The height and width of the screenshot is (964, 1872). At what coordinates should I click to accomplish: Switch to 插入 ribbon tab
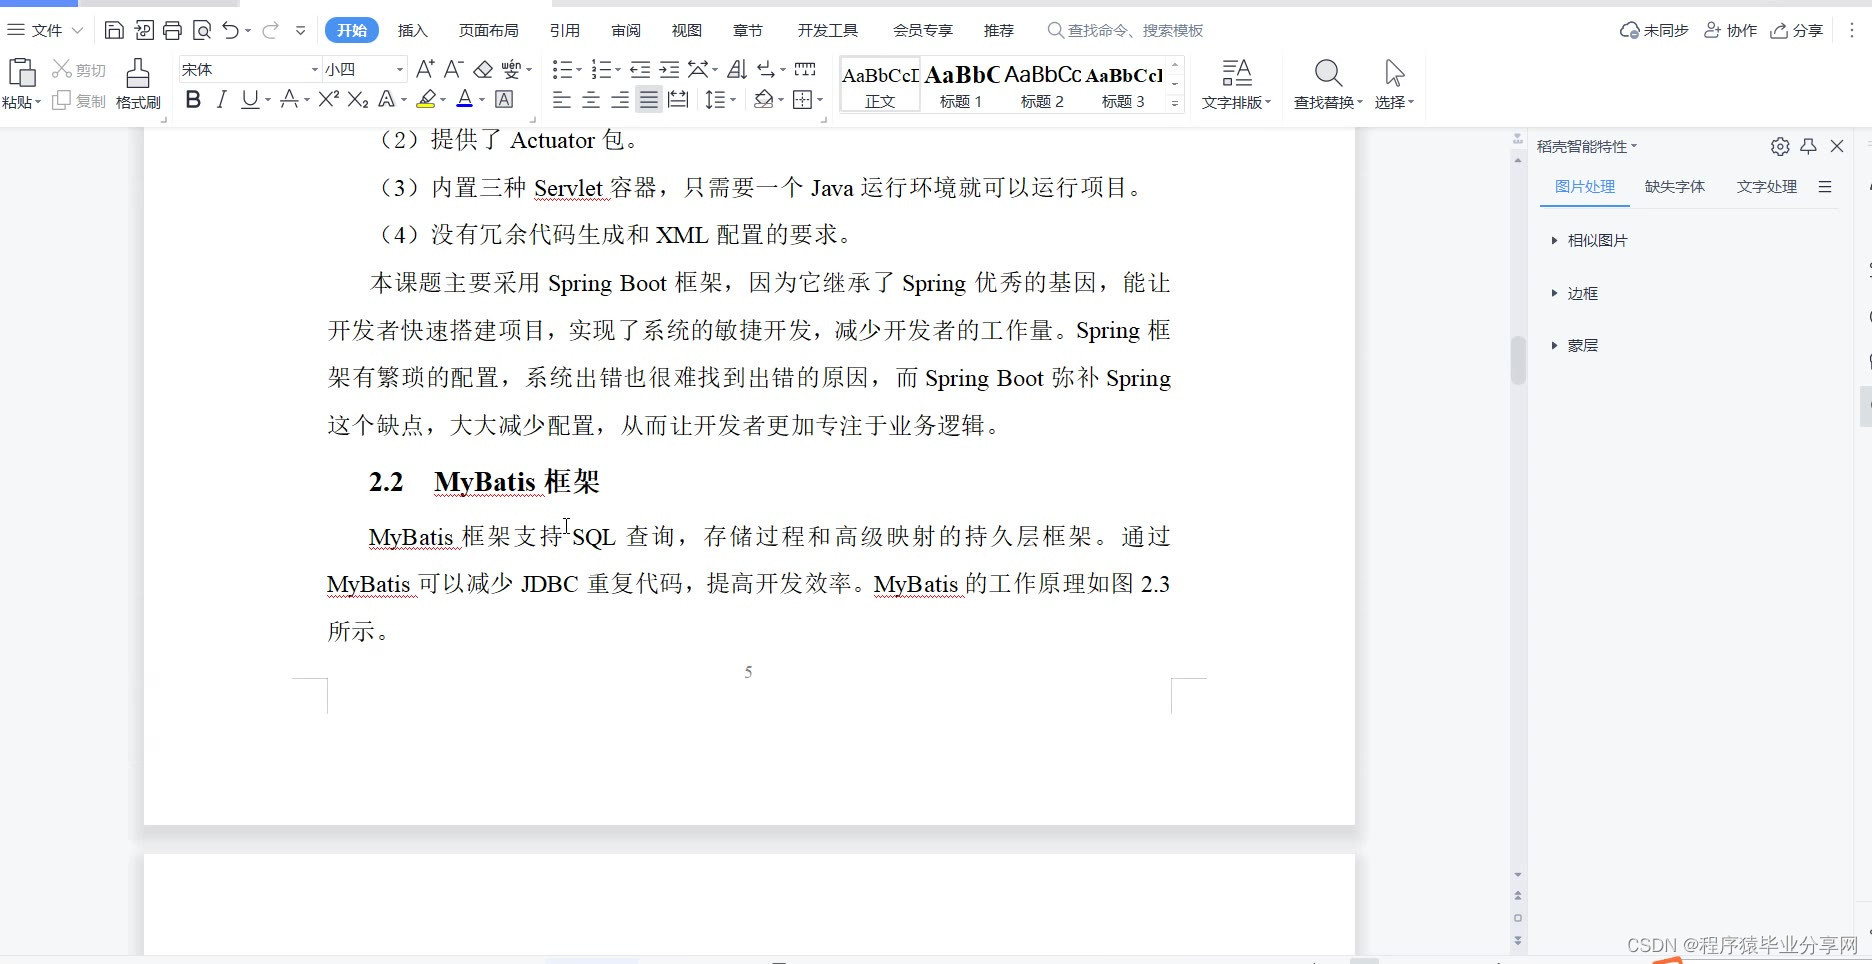coord(412,30)
